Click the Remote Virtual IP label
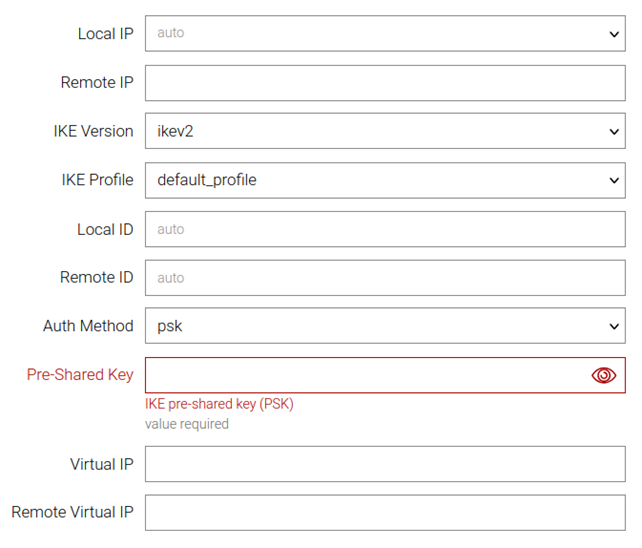This screenshot has width=642, height=548. [72, 512]
